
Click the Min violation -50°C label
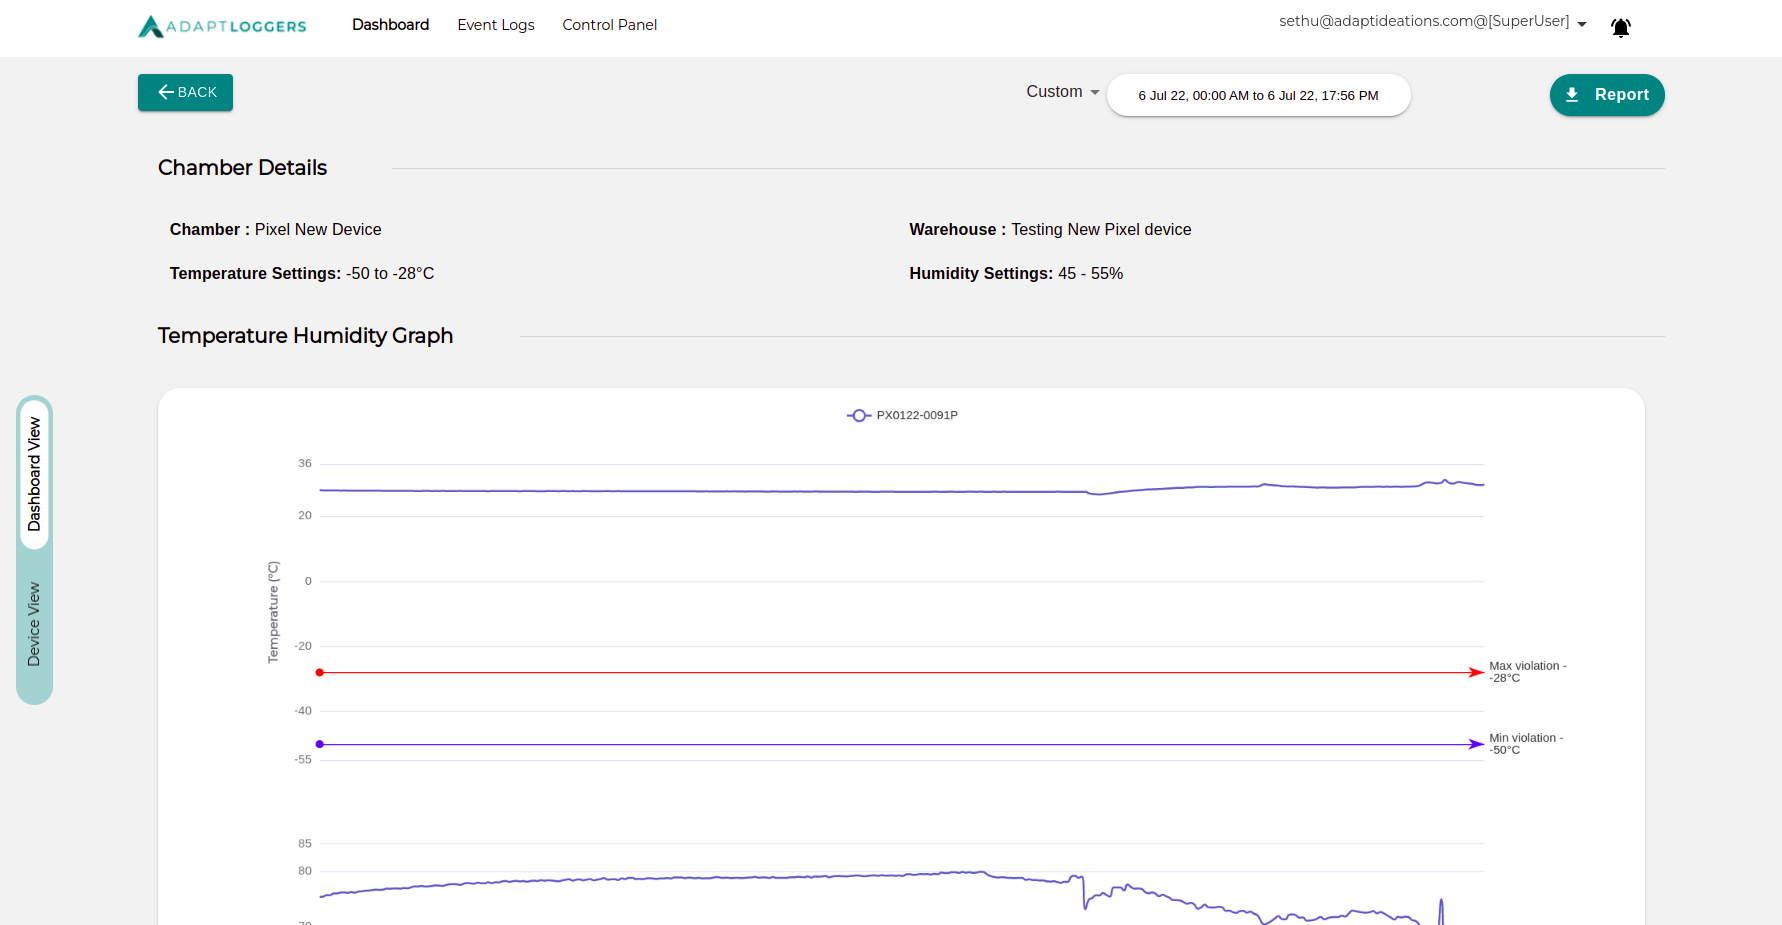click(1526, 744)
